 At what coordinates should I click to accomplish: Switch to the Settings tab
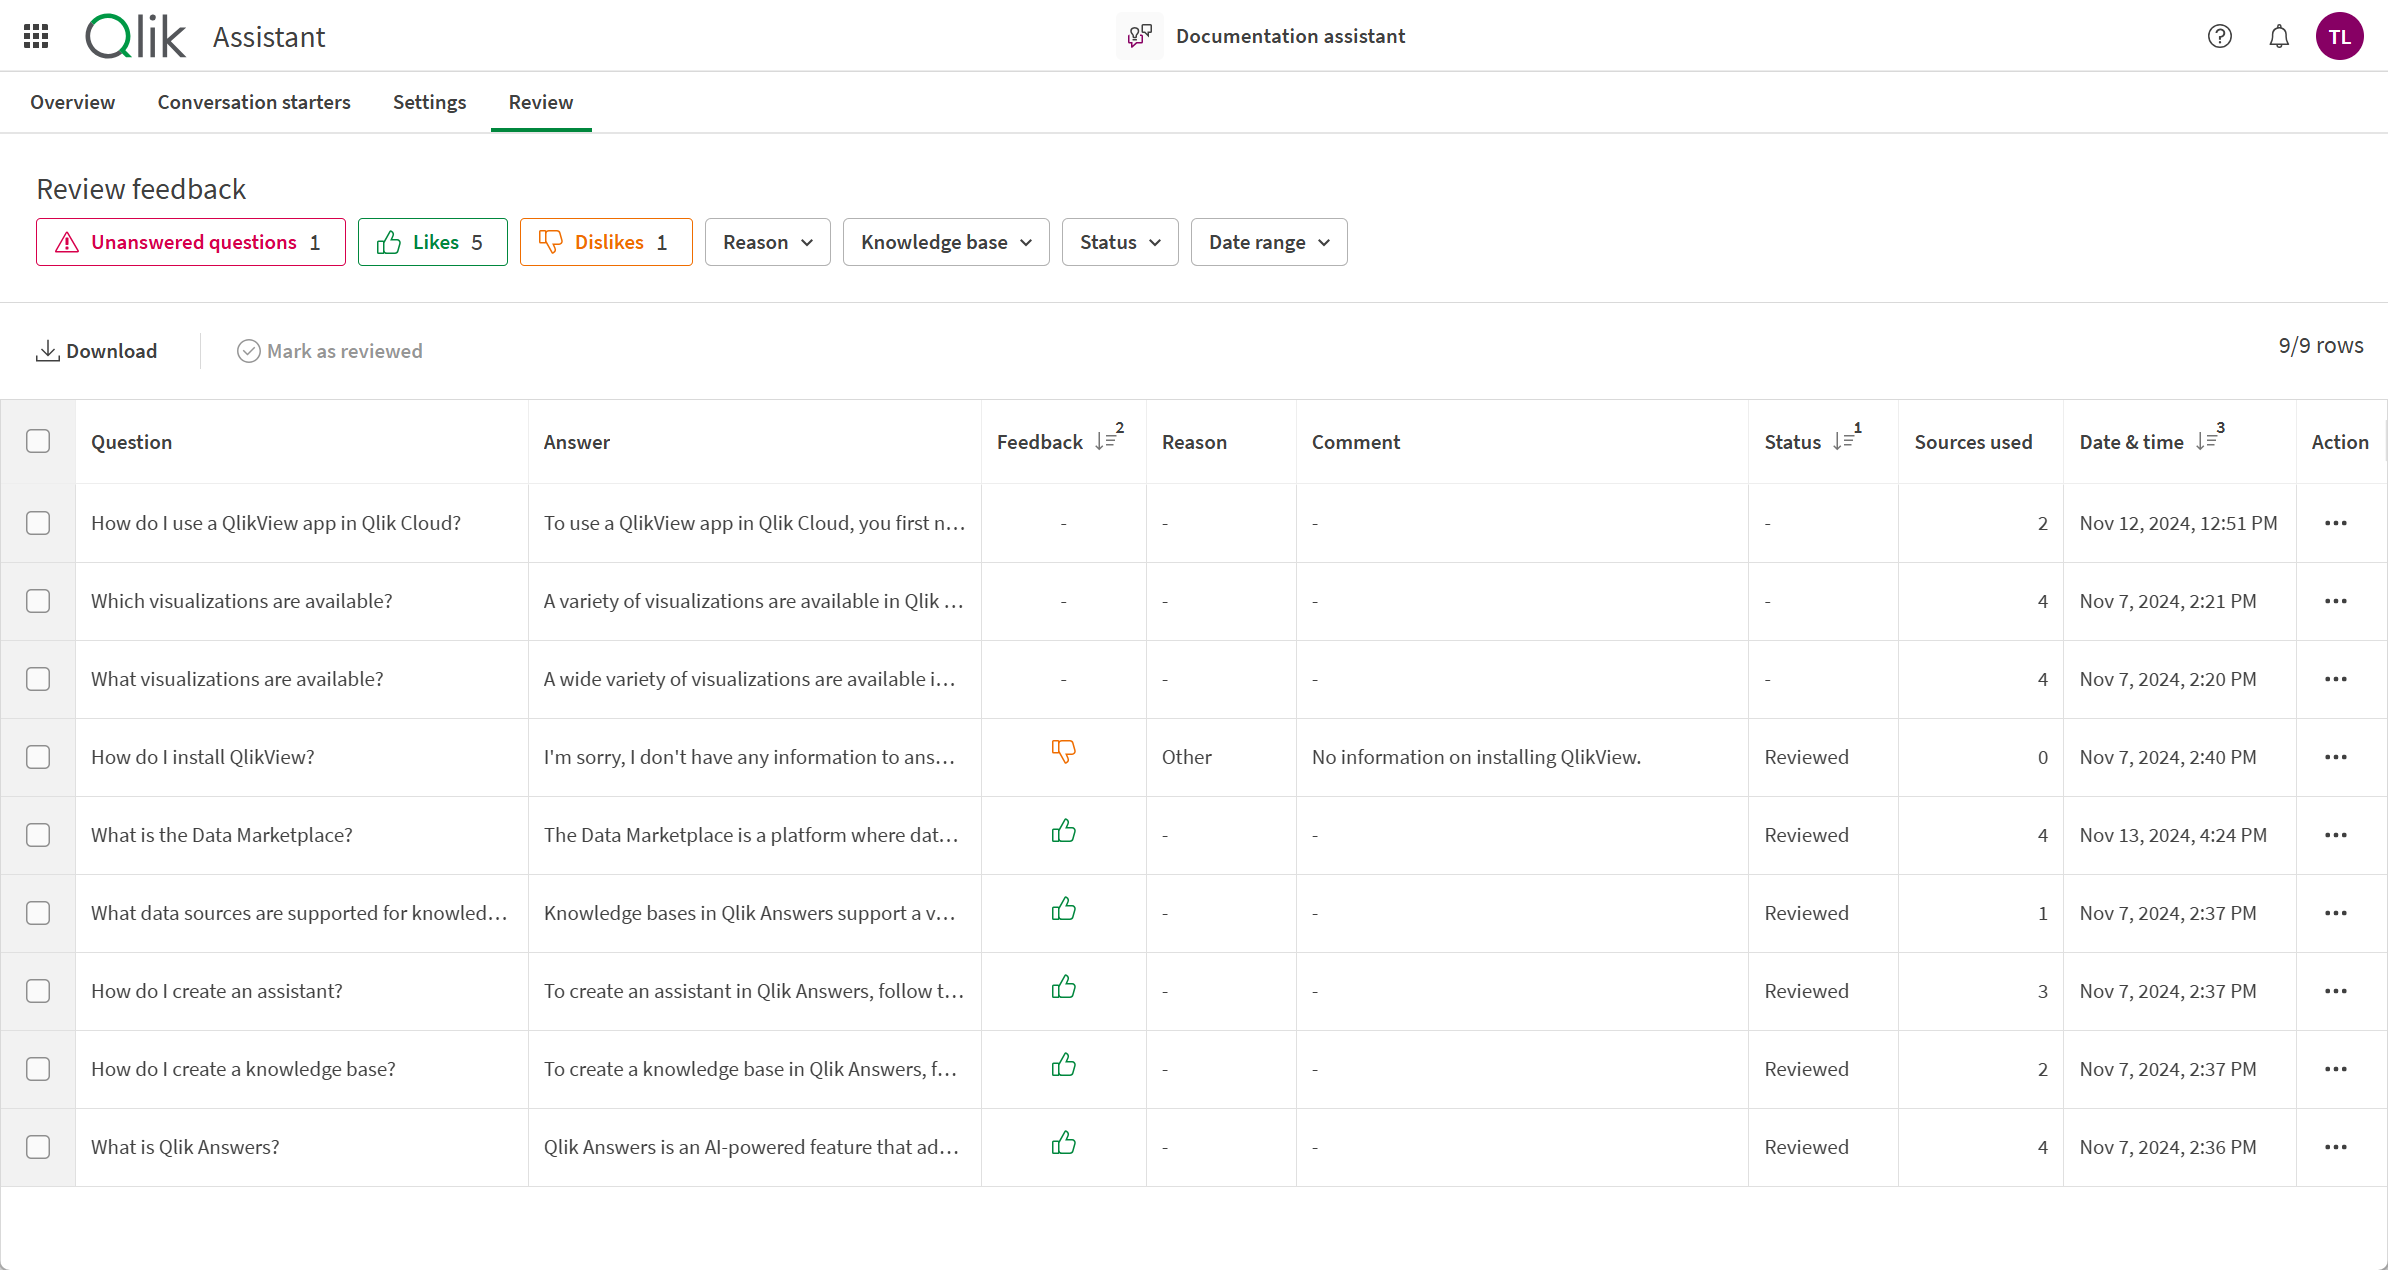point(430,100)
